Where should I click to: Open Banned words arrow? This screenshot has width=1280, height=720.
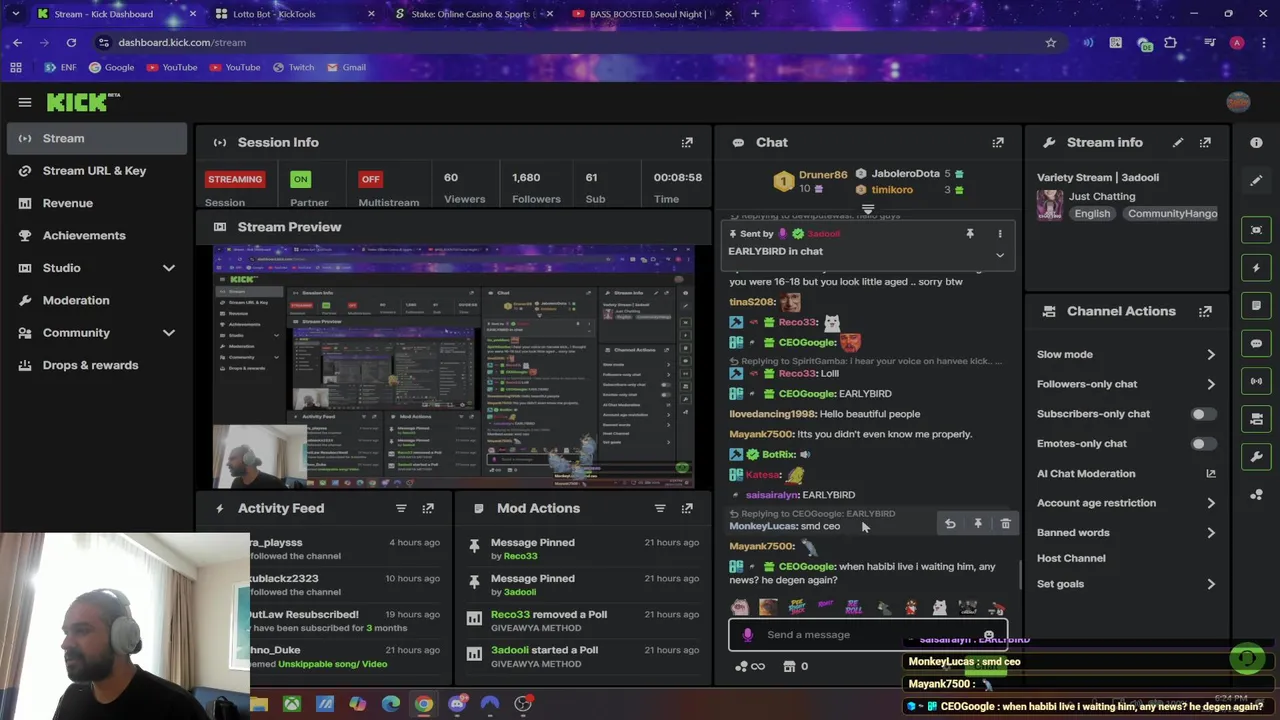pyautogui.click(x=1211, y=533)
